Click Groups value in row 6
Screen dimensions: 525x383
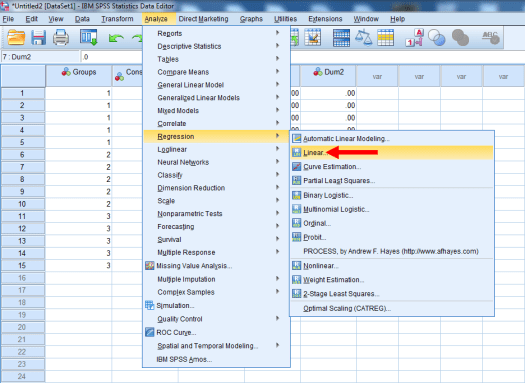pos(79,155)
